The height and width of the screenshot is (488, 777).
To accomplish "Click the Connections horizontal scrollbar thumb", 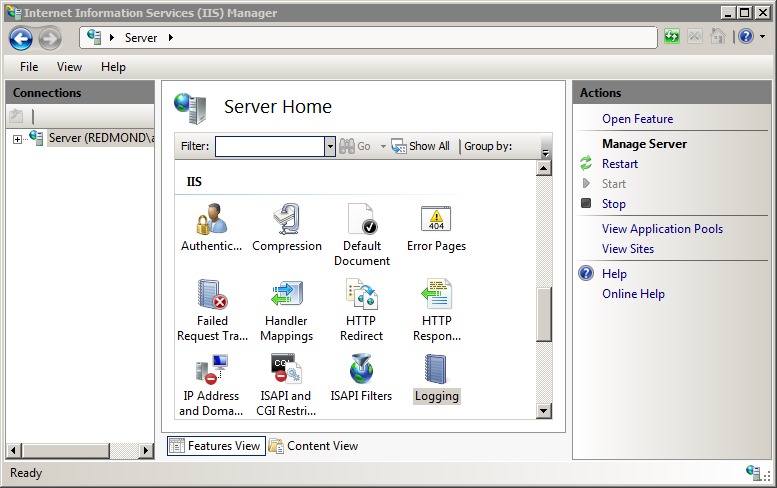I will click(66, 450).
